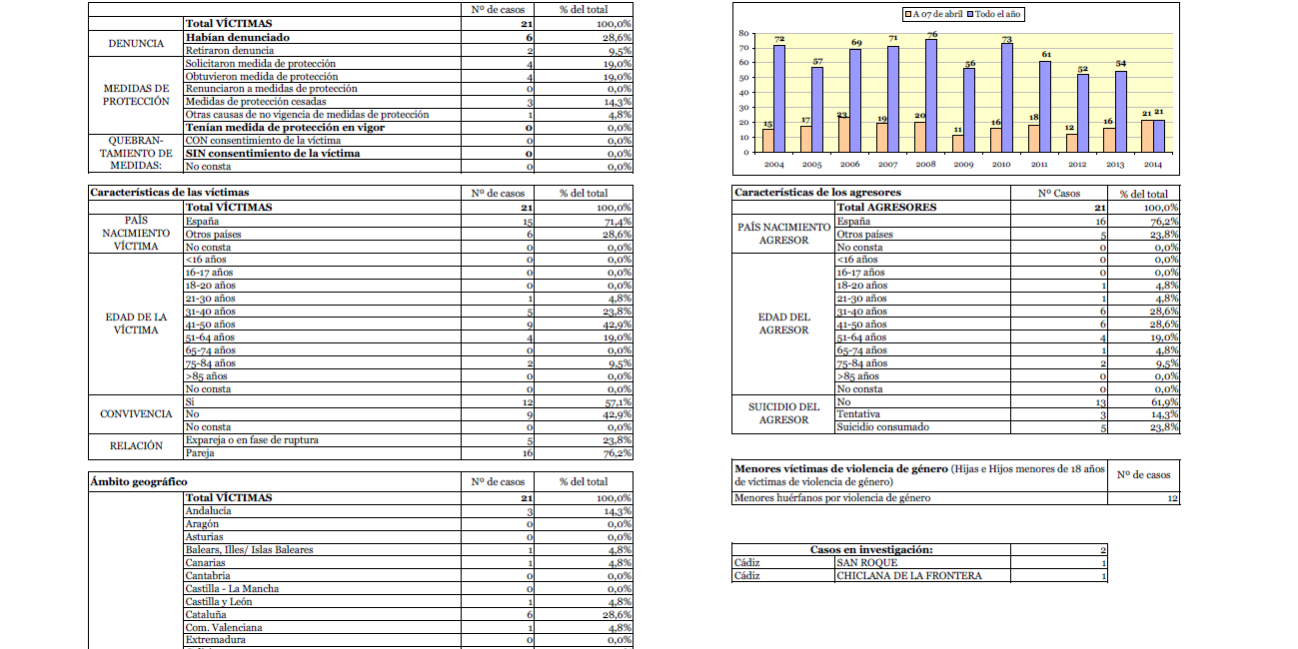Click the 'Ámbito geográfico' heading

139,482
